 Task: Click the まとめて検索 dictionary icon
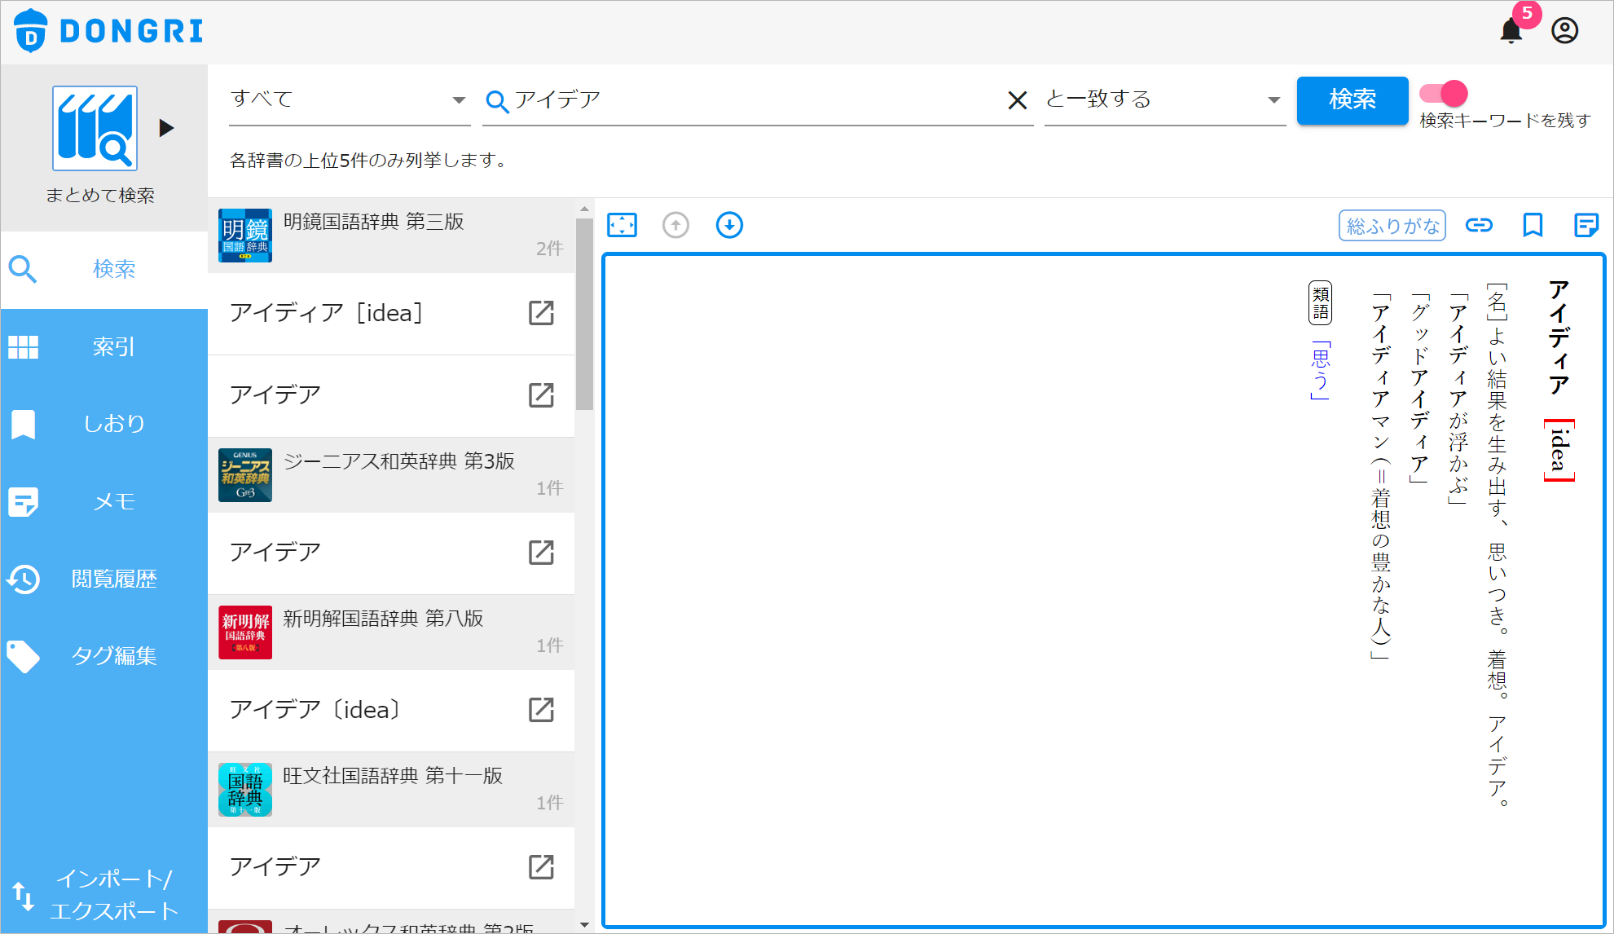95,128
